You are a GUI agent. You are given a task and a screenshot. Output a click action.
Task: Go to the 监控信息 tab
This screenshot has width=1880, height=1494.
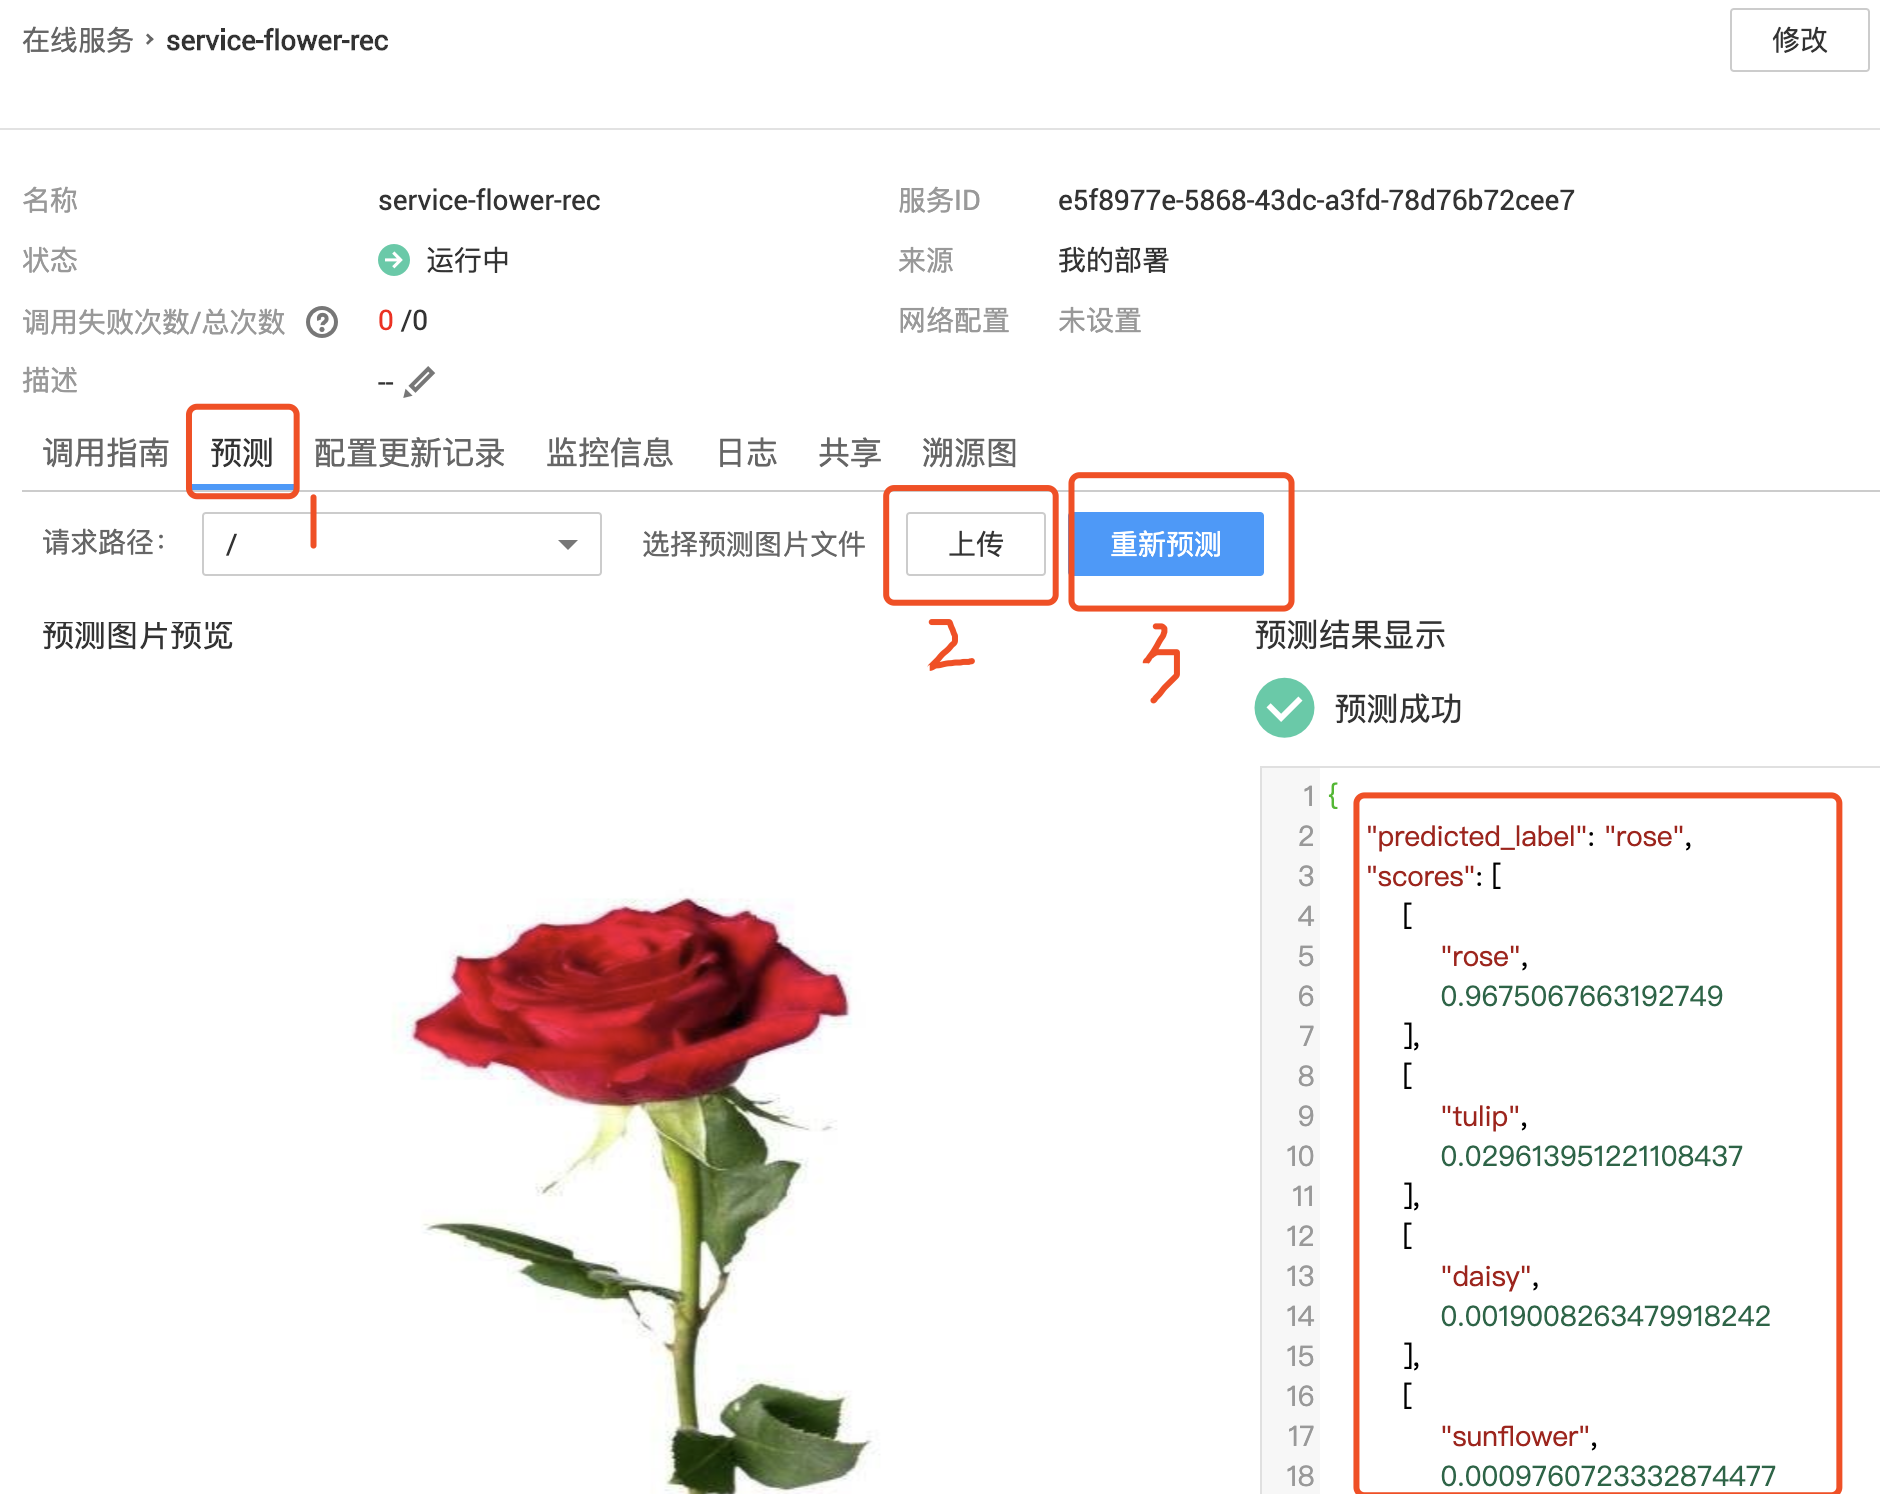pos(610,453)
